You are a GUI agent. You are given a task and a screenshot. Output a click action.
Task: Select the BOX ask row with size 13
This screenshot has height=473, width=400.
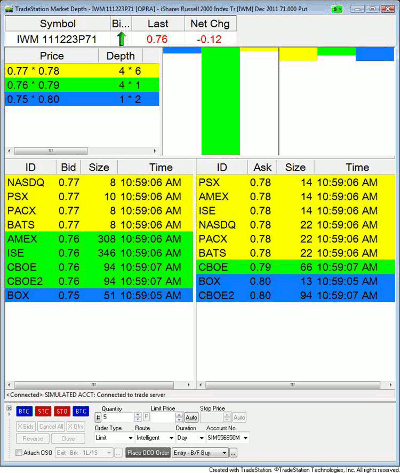point(295,281)
